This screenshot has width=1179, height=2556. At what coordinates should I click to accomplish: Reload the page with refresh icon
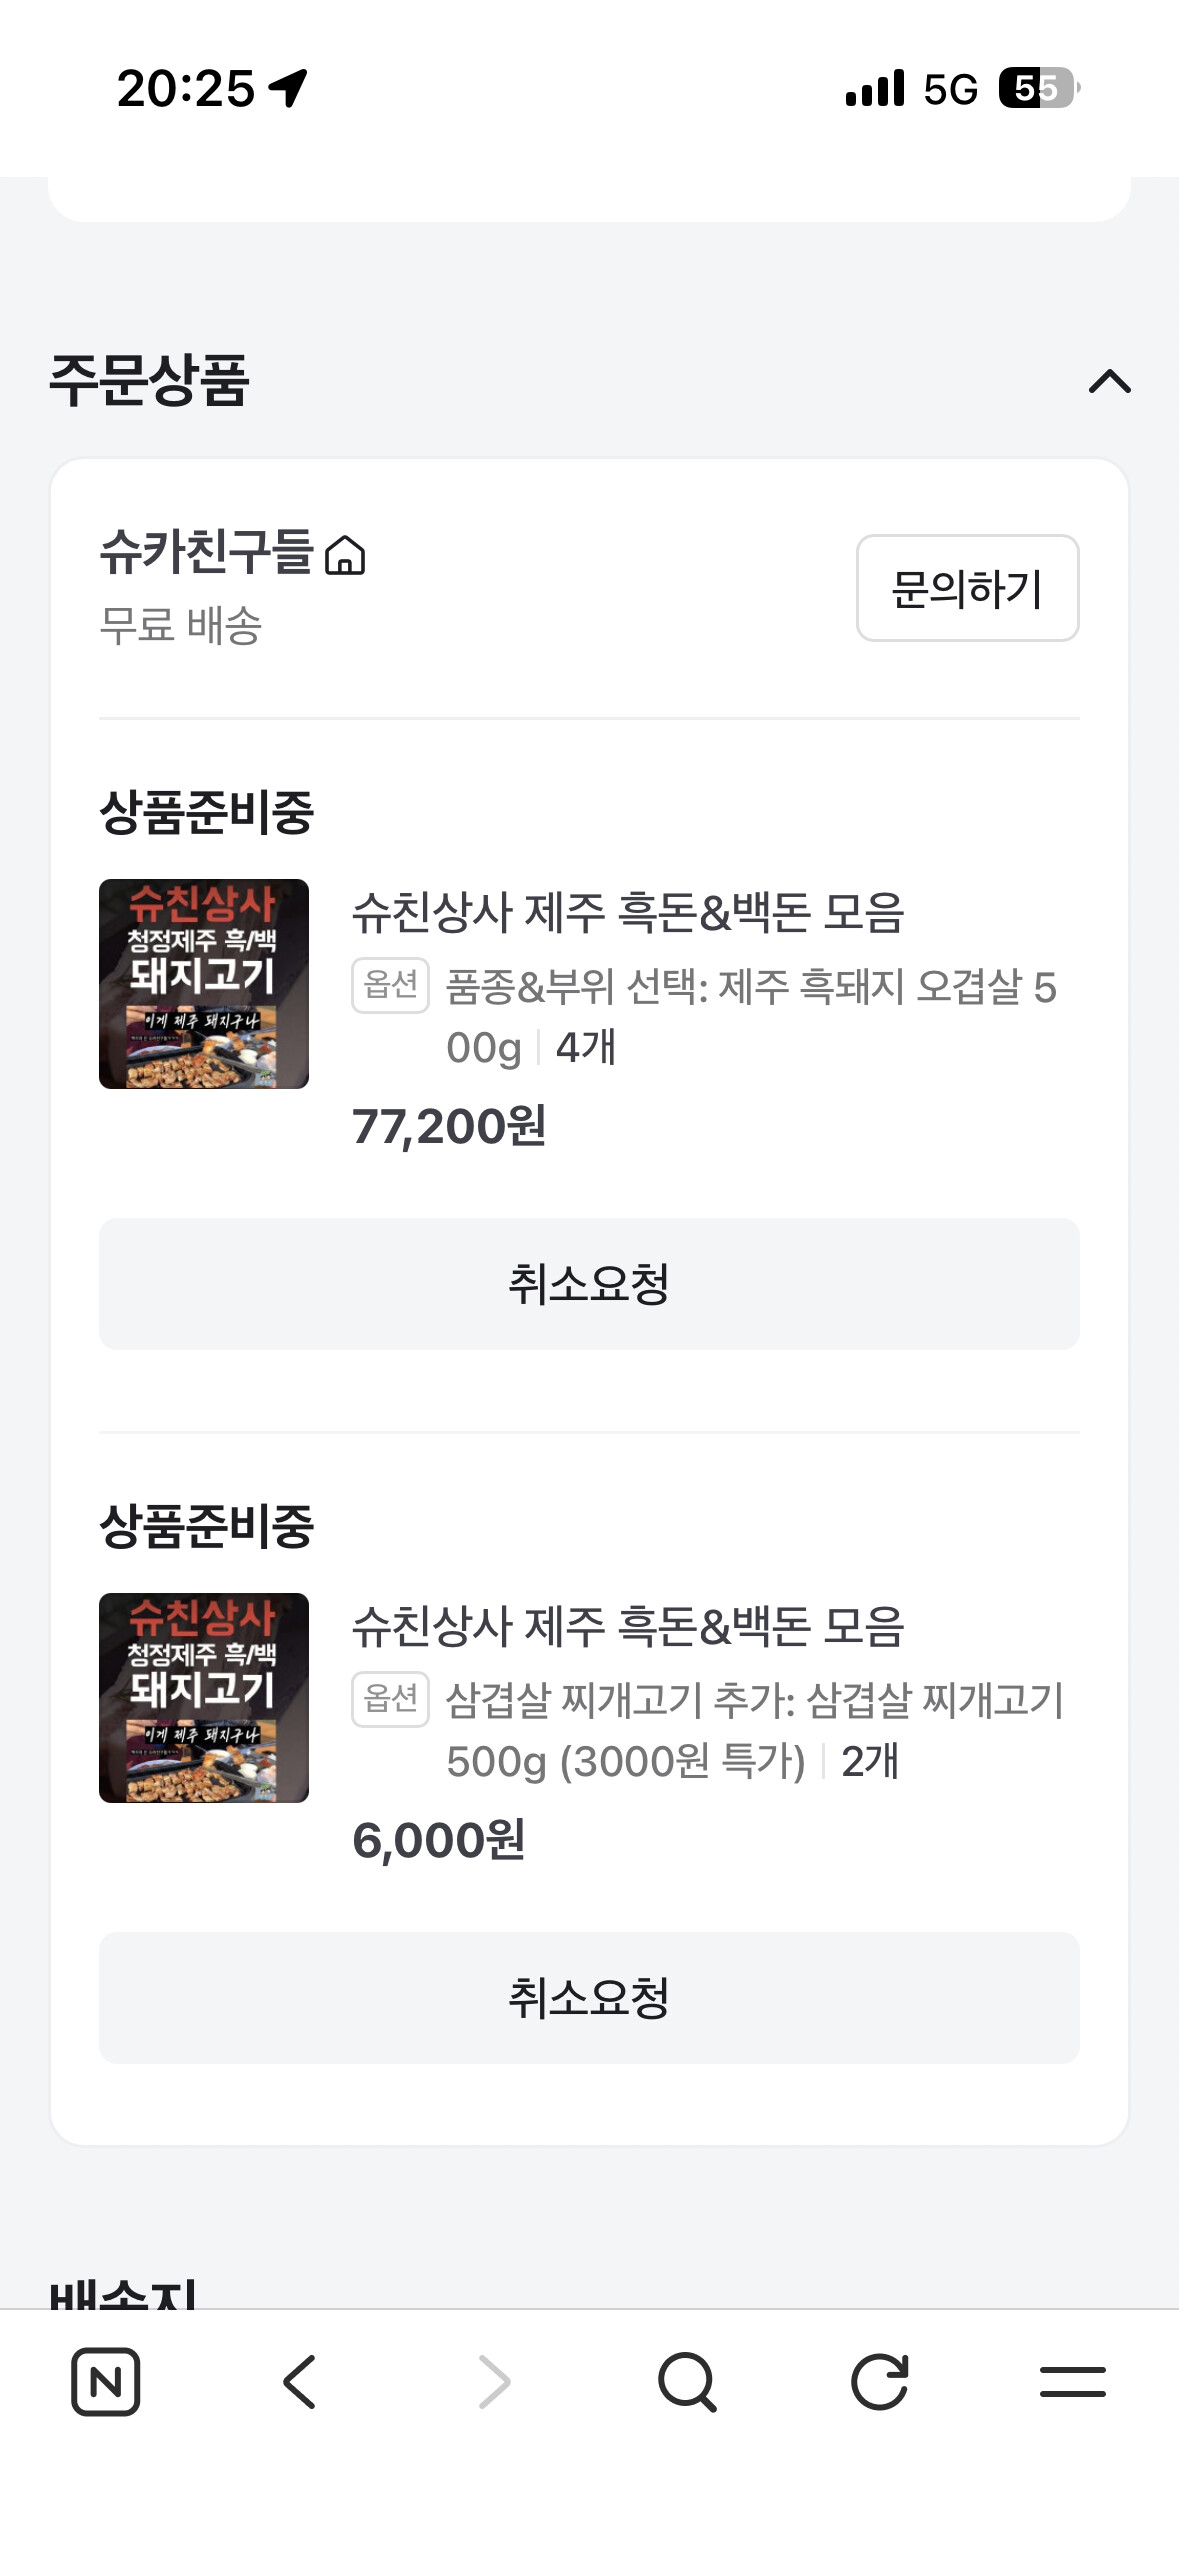pos(880,2381)
